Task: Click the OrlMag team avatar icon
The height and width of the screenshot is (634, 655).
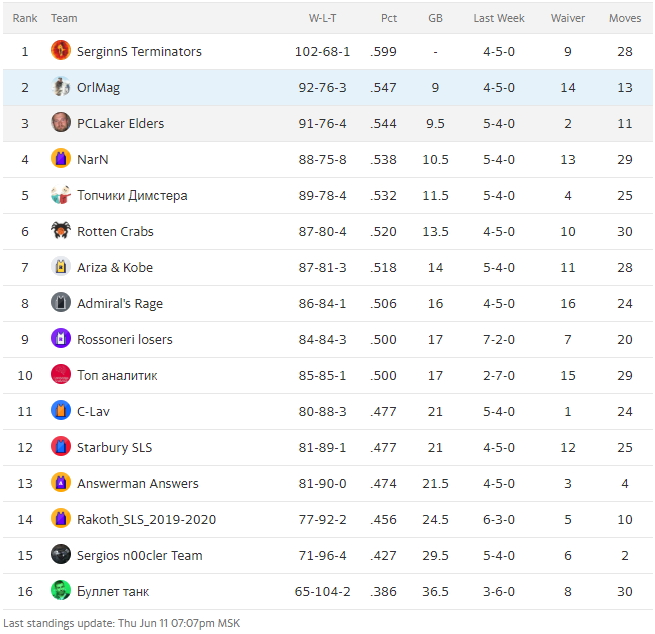Action: pyautogui.click(x=61, y=87)
